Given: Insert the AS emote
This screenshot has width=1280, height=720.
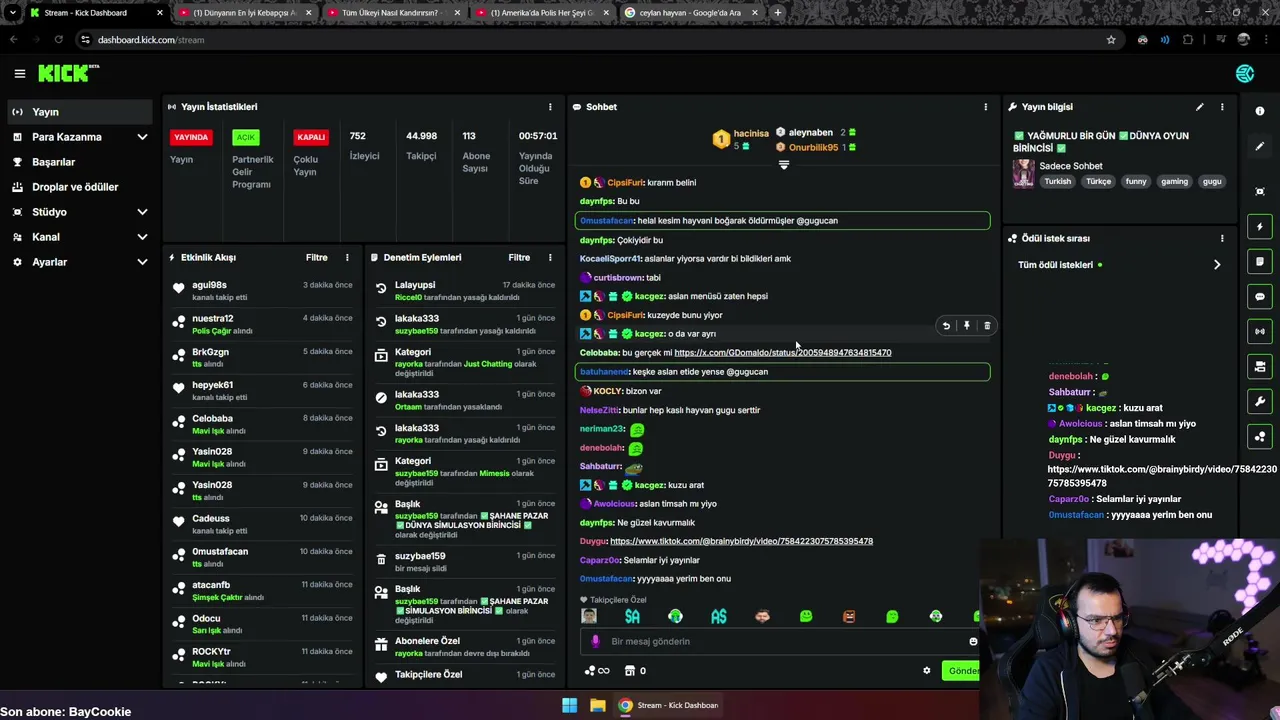Looking at the screenshot, I should [x=719, y=617].
